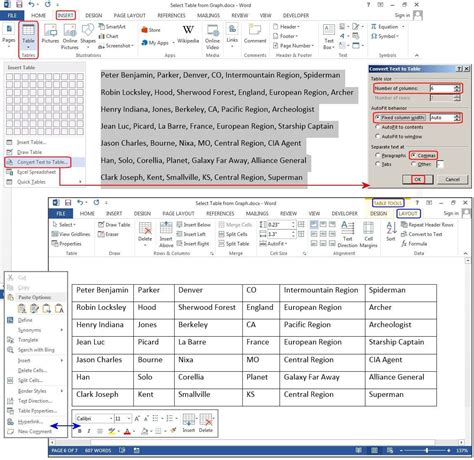The height and width of the screenshot is (460, 474).
Task: Click Repeat Header Rows
Action: pyautogui.click(x=427, y=225)
